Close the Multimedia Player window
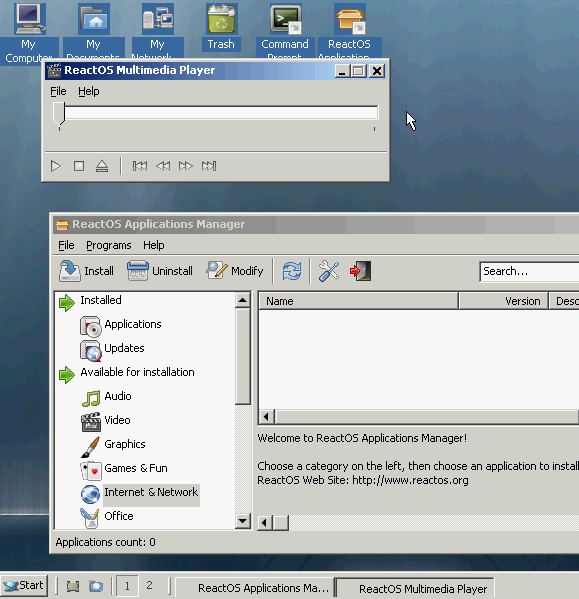 (x=377, y=71)
